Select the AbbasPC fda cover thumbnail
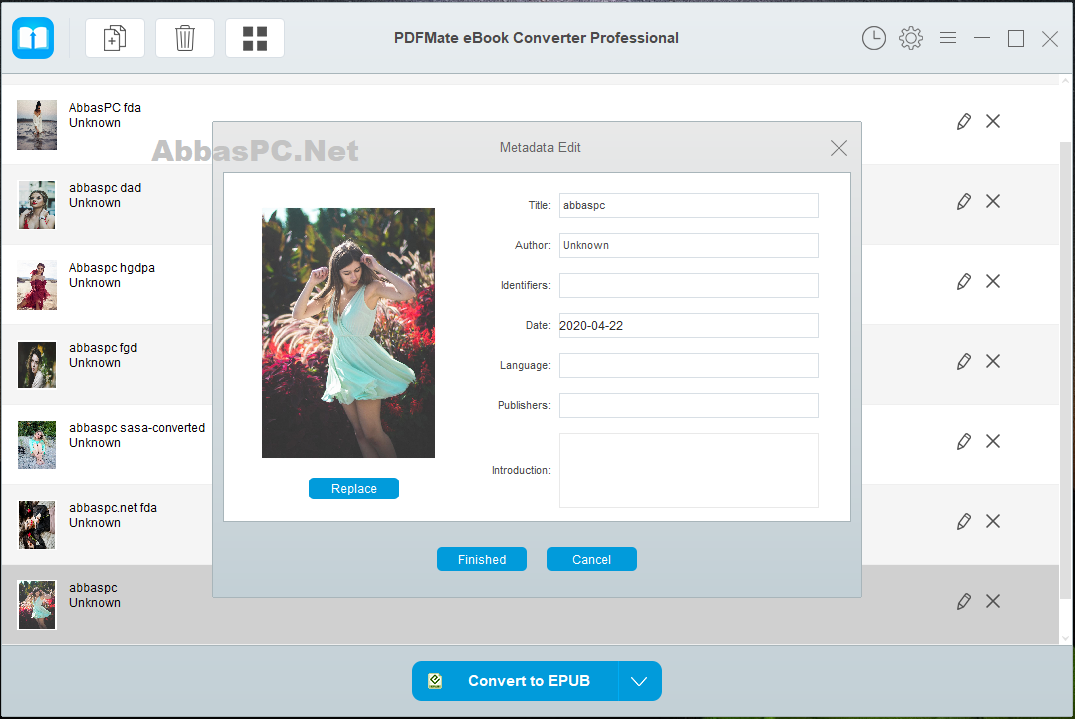Viewport: 1075px width, 719px height. (x=37, y=125)
